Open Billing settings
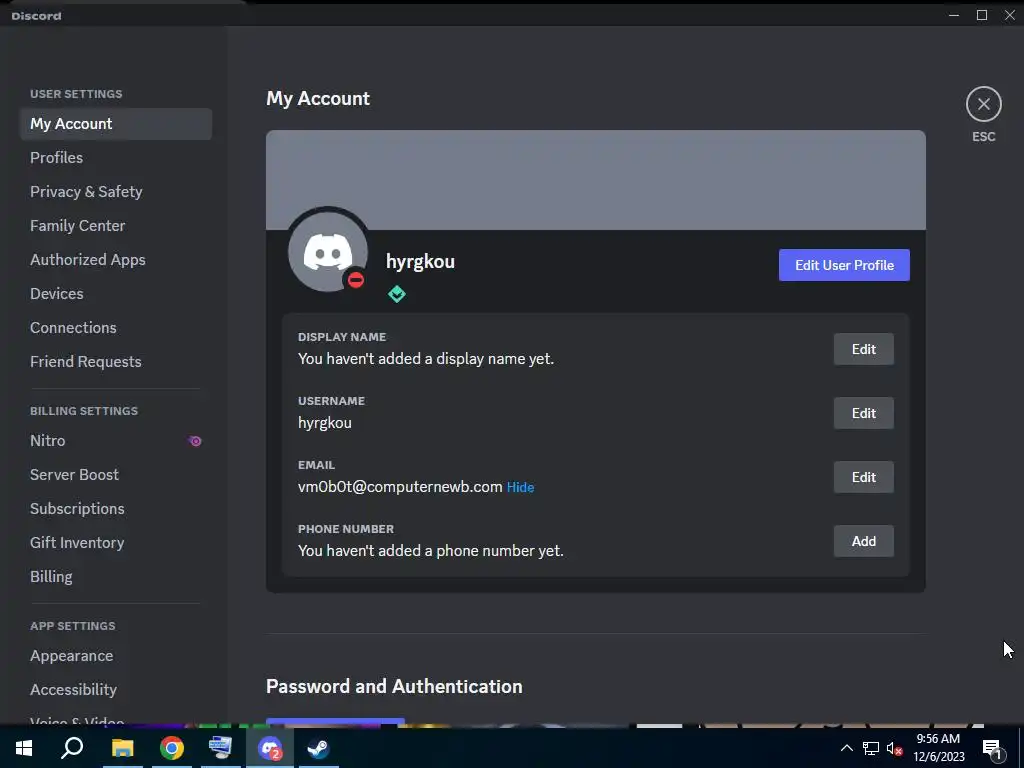The height and width of the screenshot is (768, 1024). [116, 577]
